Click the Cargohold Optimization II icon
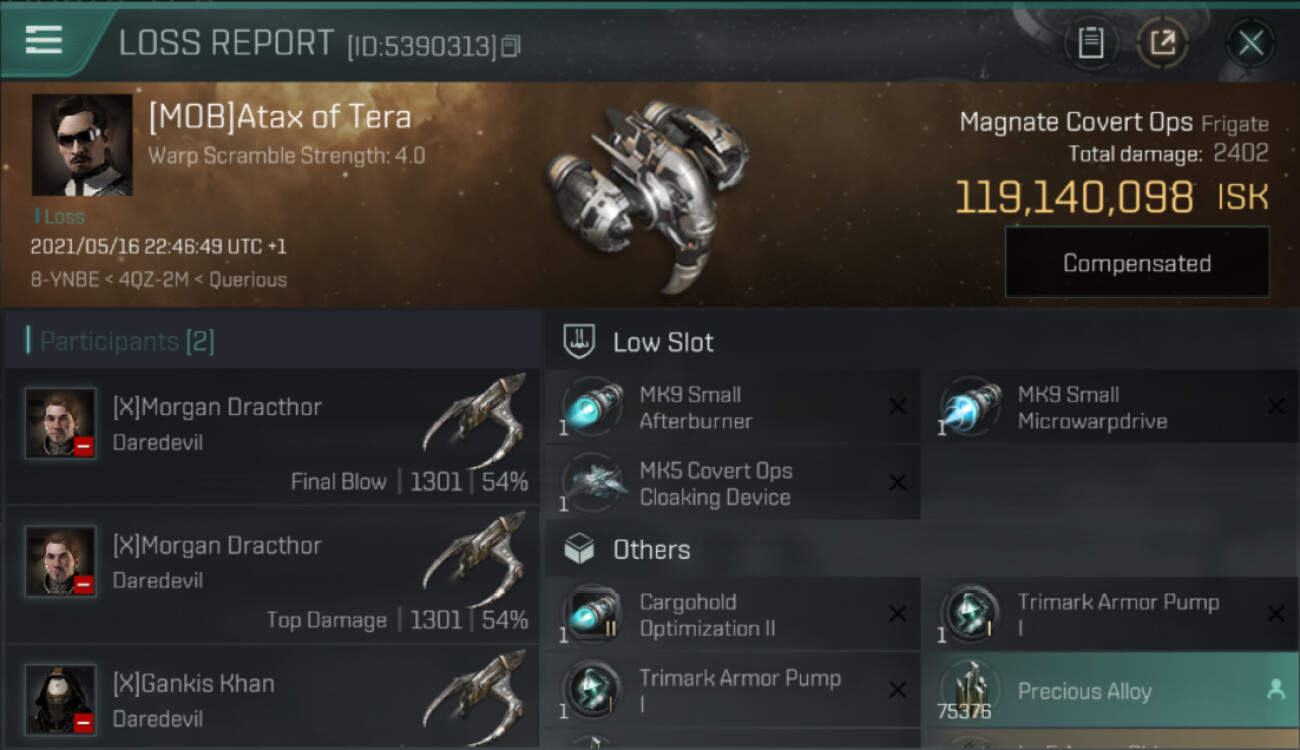The height and width of the screenshot is (750, 1300). pyautogui.click(x=593, y=614)
